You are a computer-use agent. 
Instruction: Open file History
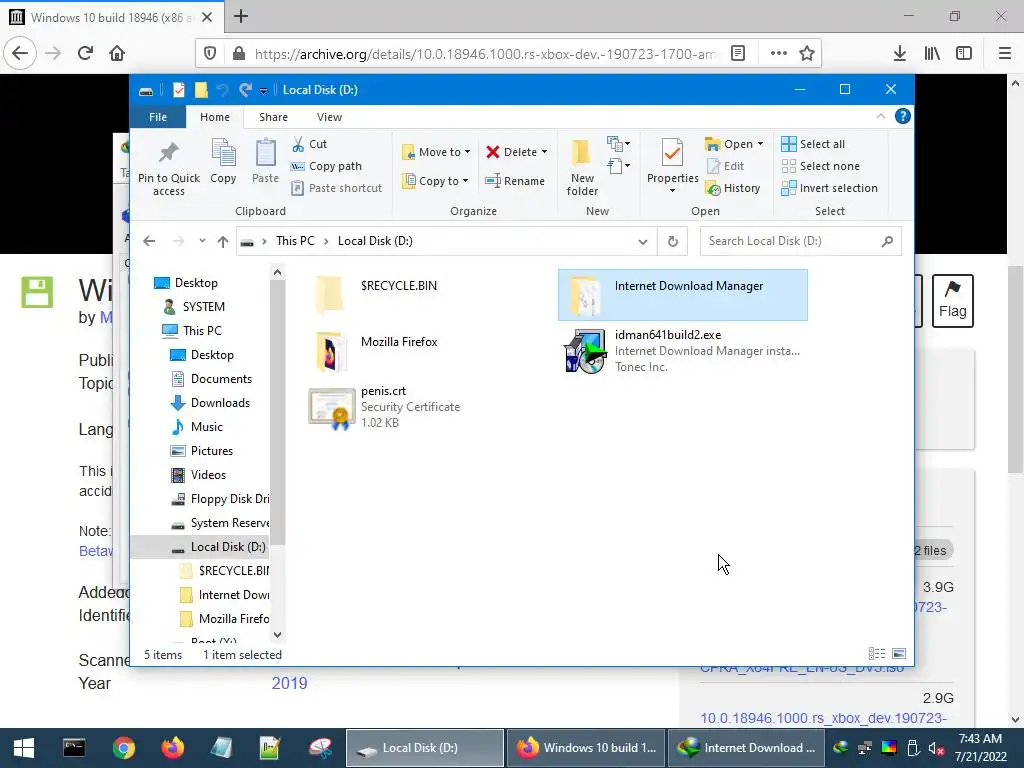(x=733, y=188)
